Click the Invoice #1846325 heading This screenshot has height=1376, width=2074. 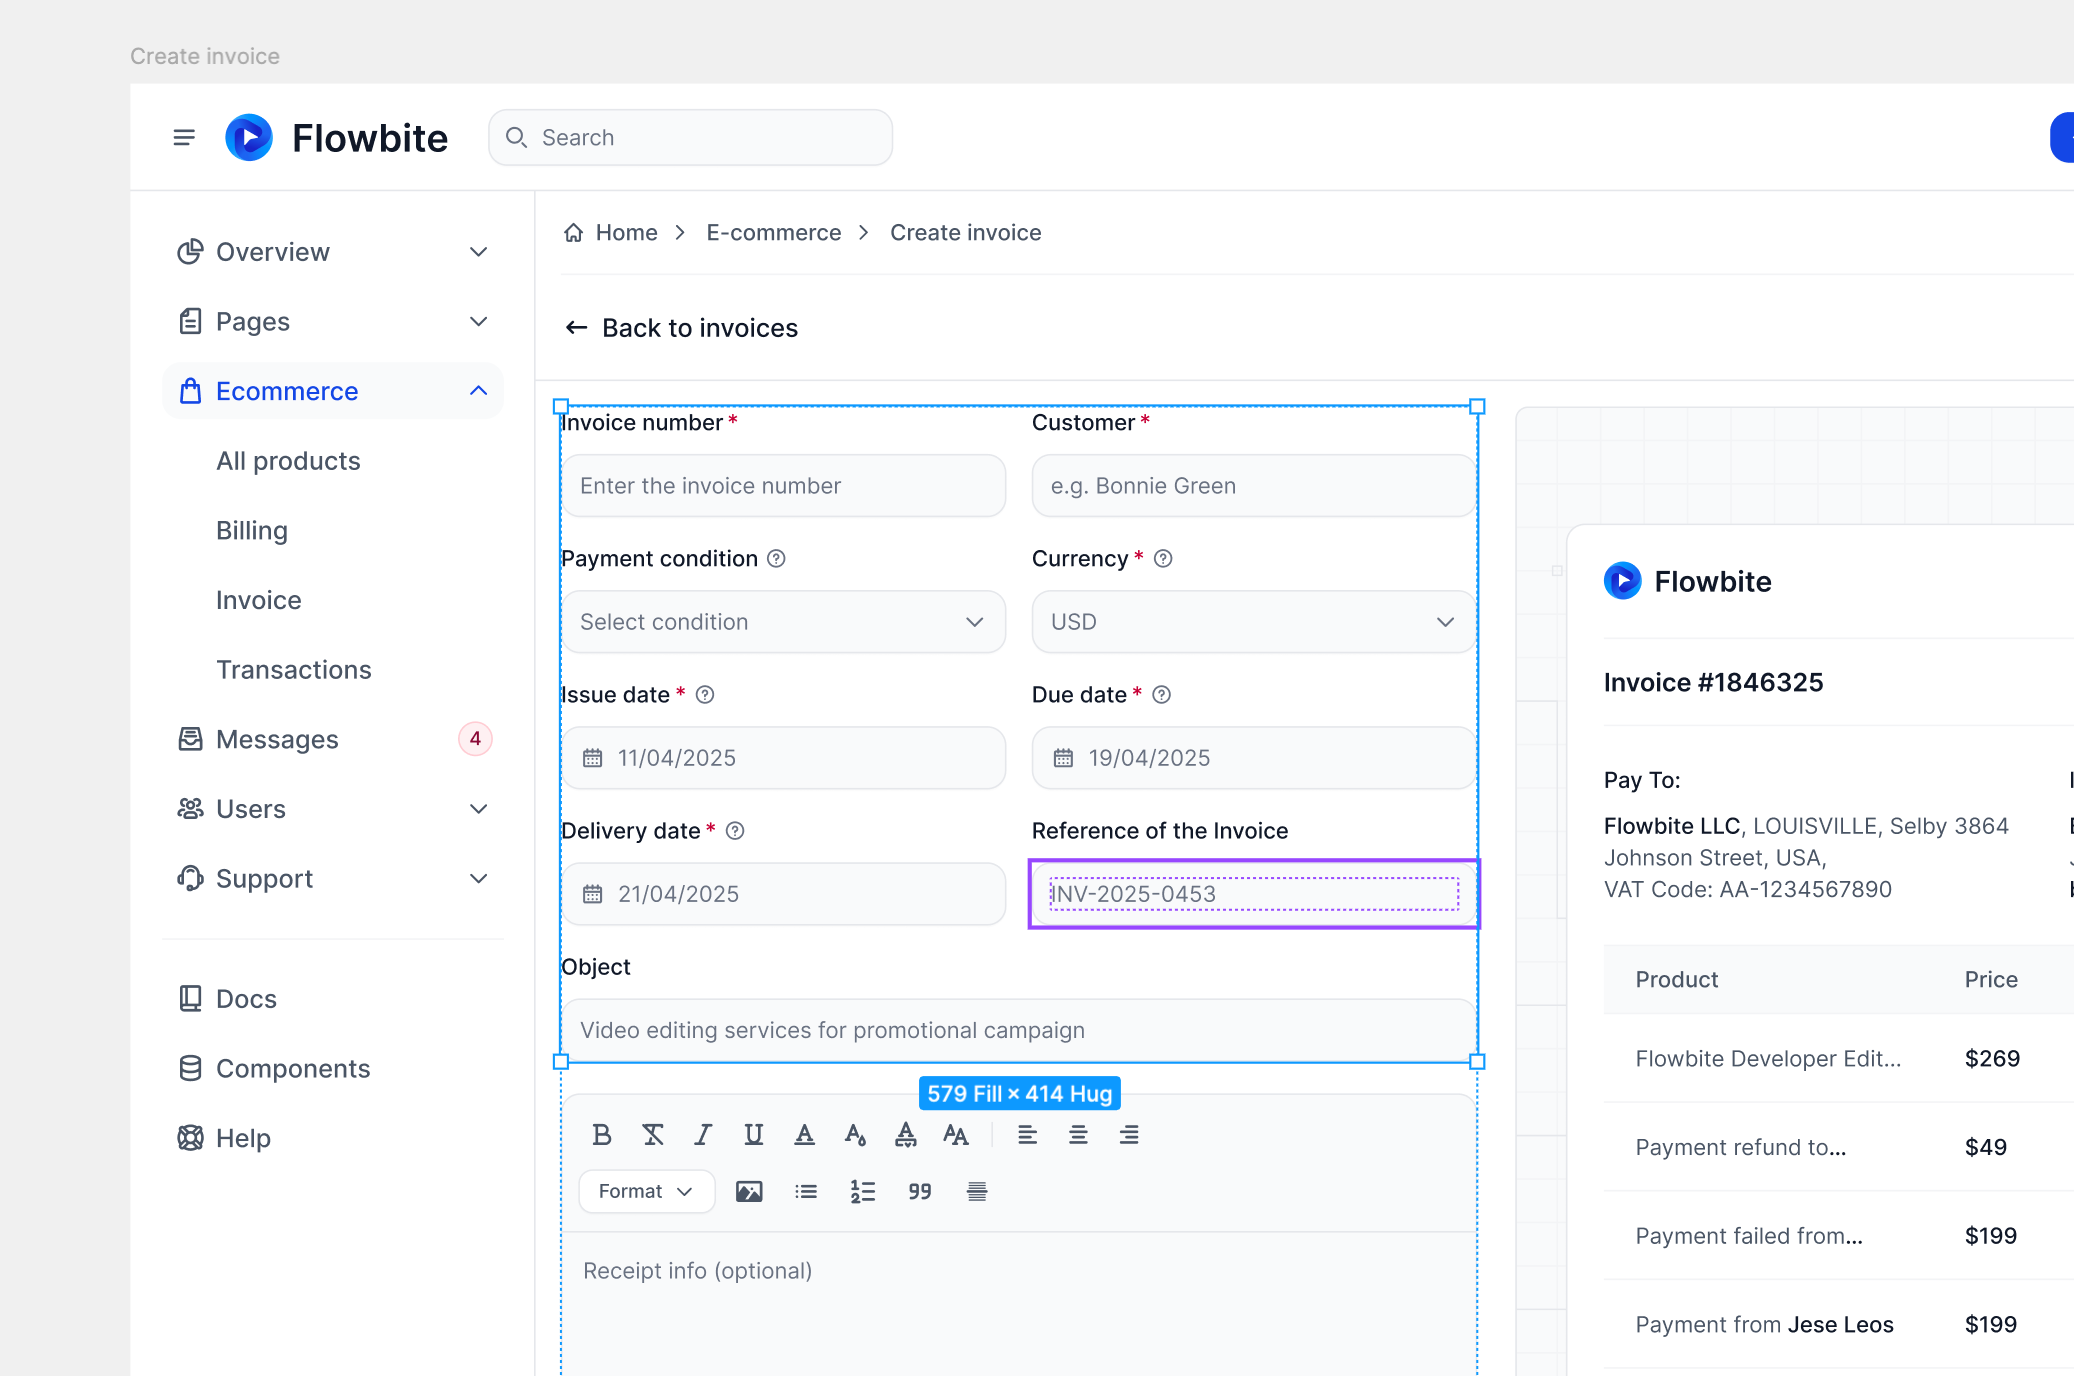[1713, 682]
